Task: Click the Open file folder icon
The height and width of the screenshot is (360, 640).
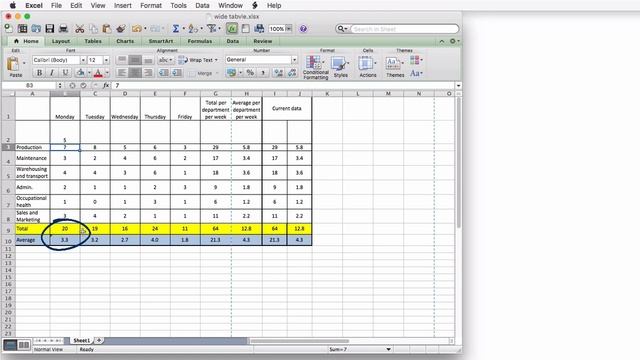Action: tap(36, 28)
